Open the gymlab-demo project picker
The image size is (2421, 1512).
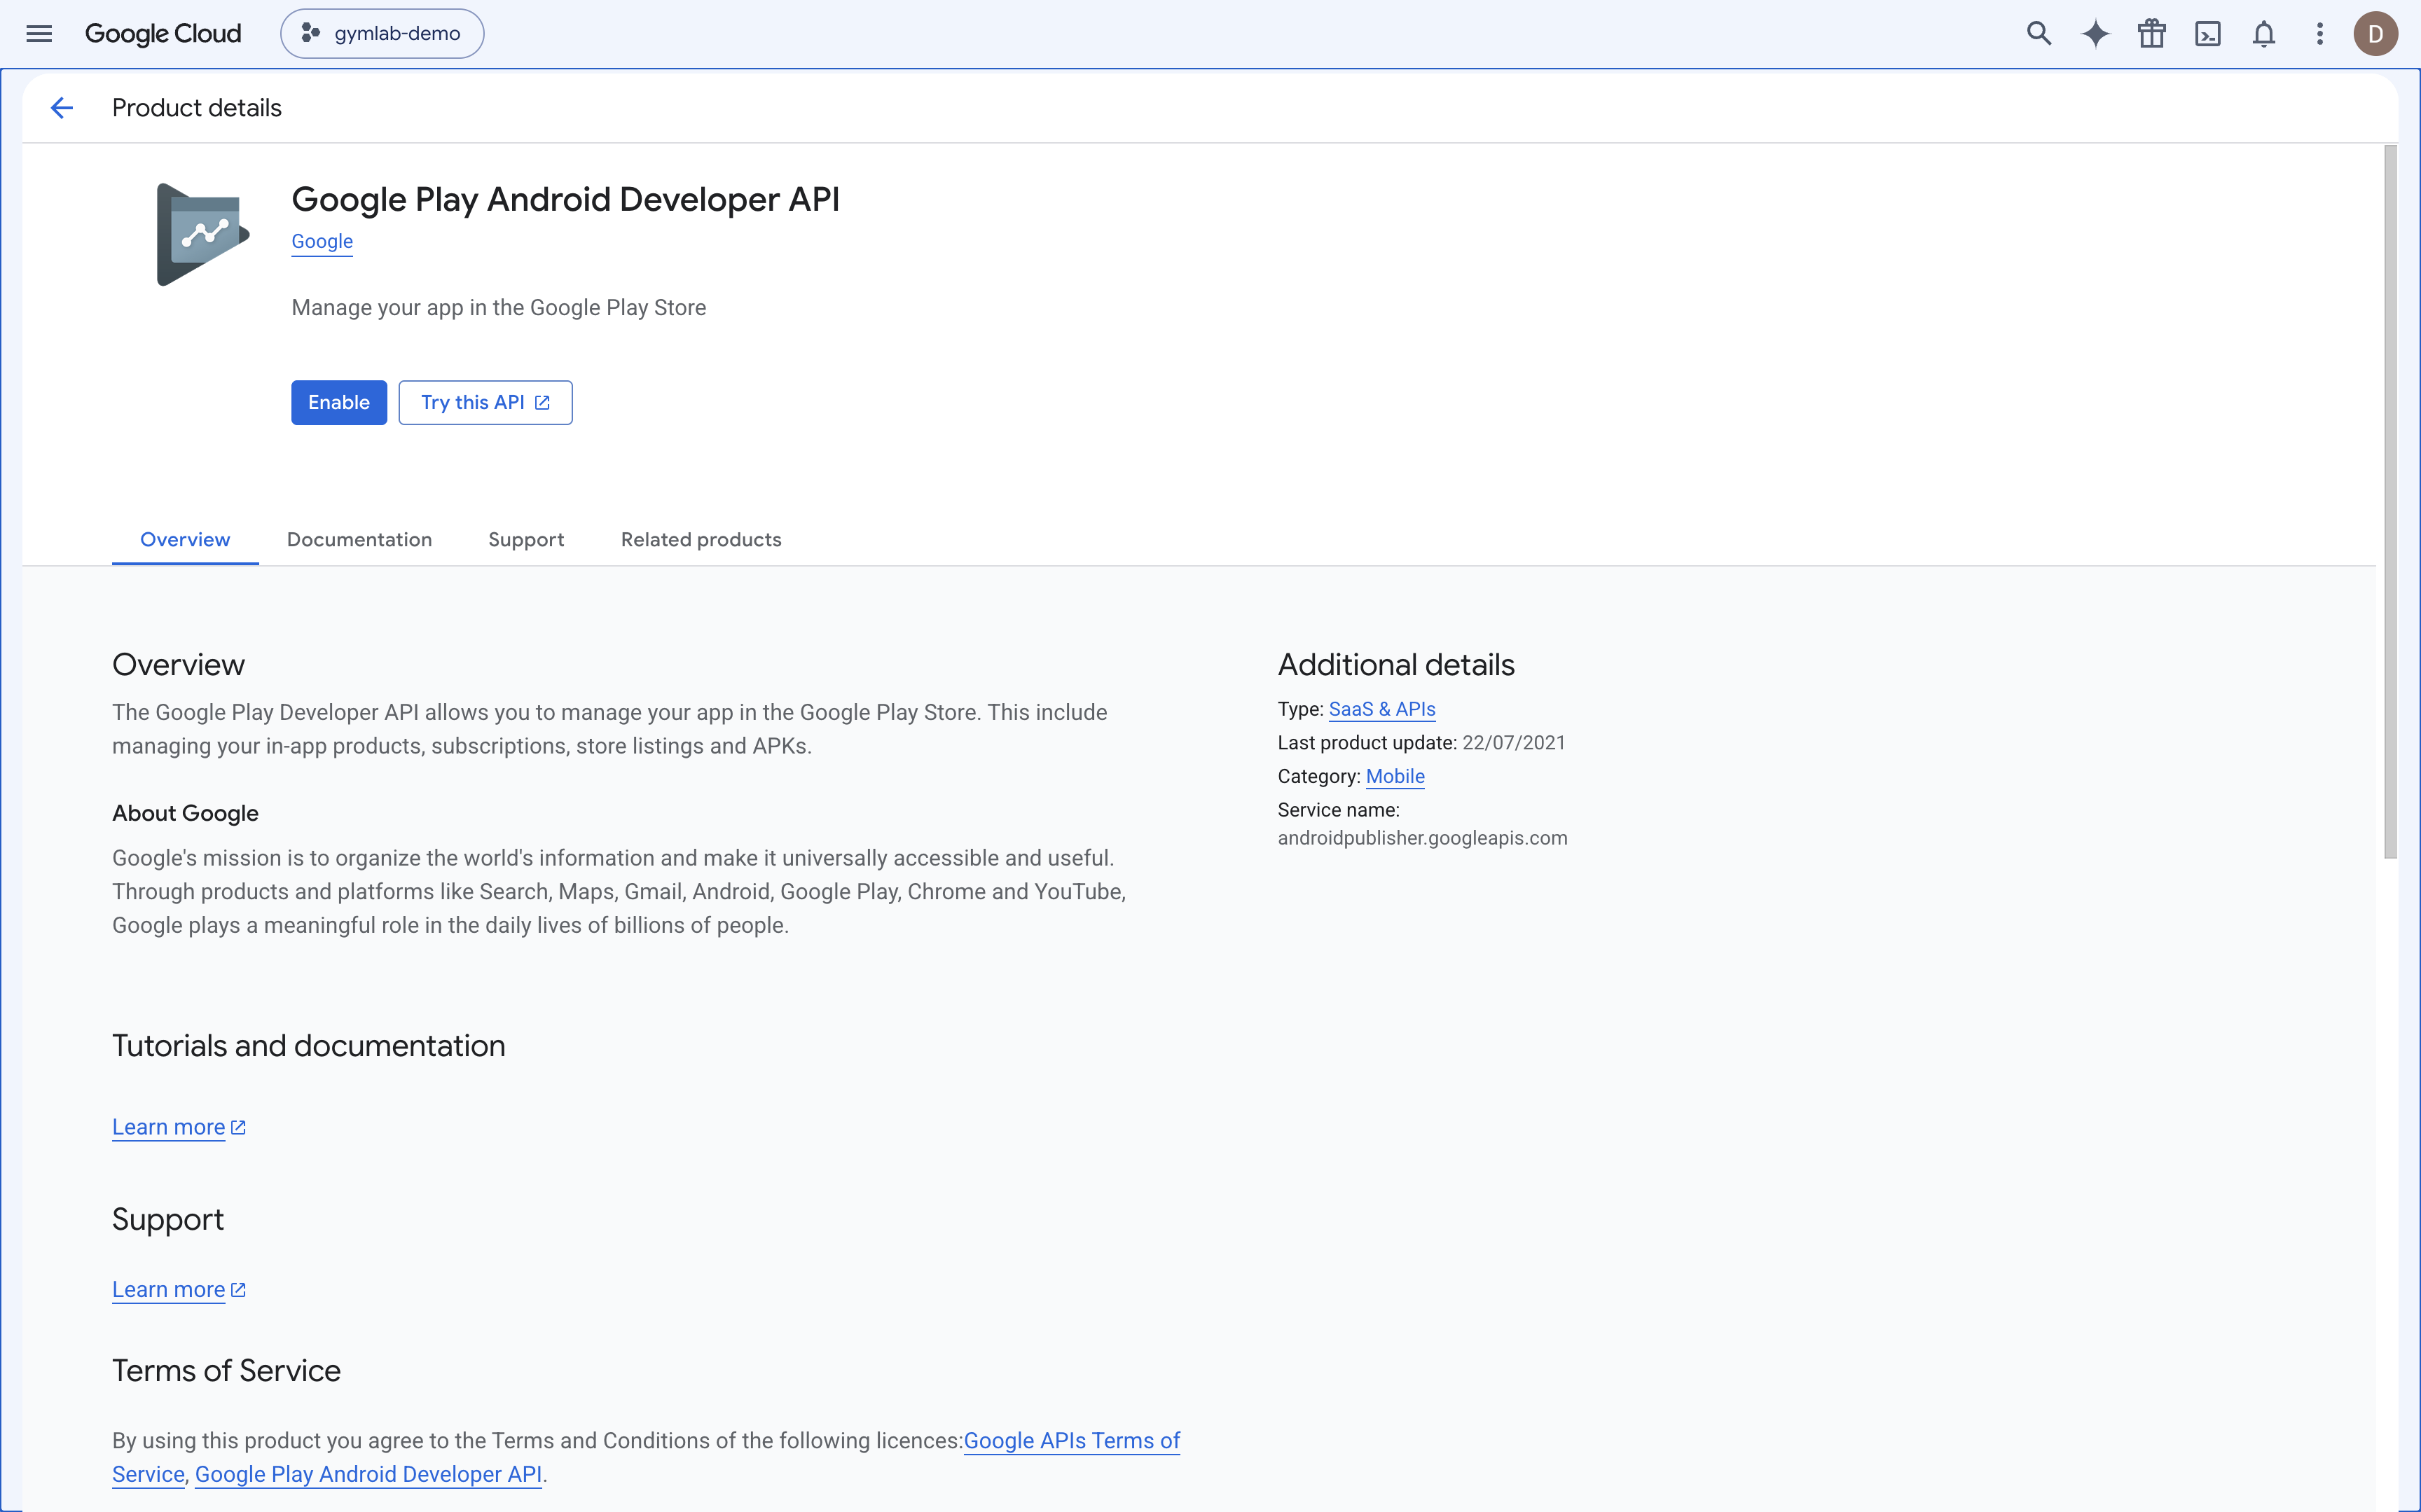pos(382,34)
